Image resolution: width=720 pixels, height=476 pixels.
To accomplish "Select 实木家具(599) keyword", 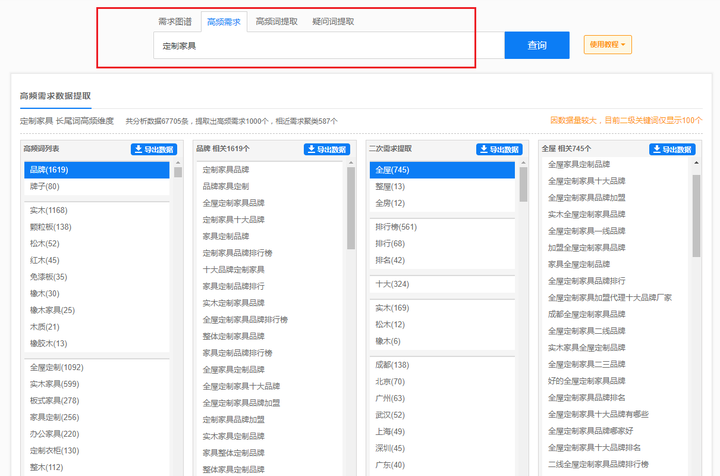I will pyautogui.click(x=97, y=384).
